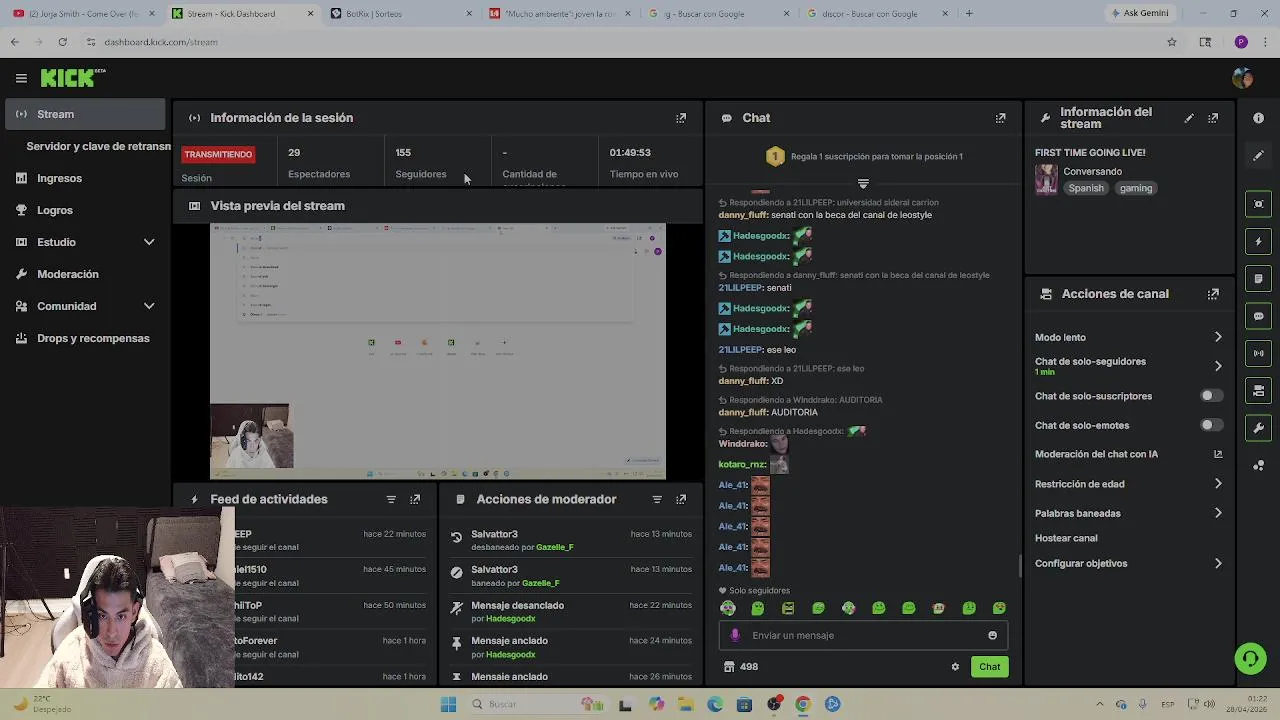Click the stream preview thumbnail

(x=438, y=352)
